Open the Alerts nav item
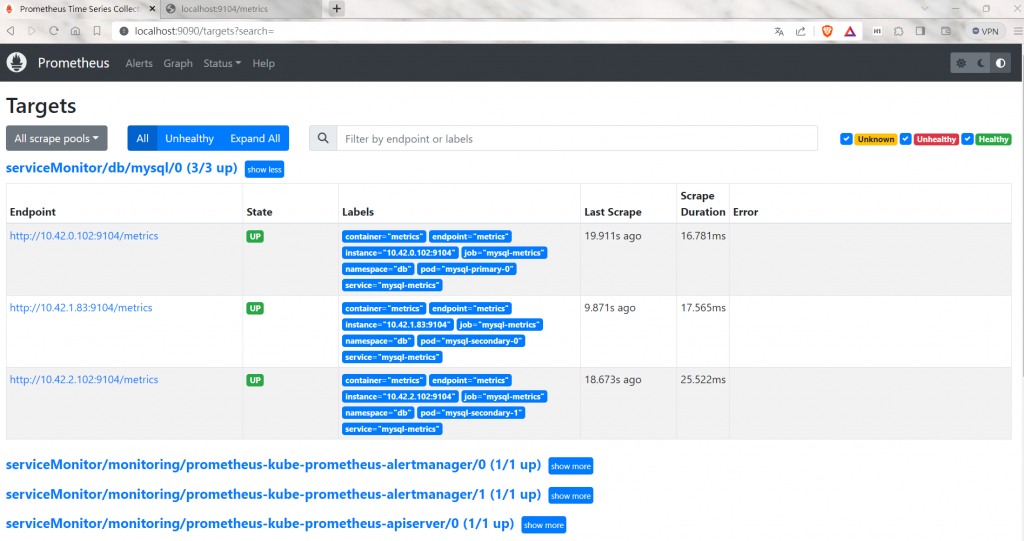This screenshot has width=1024, height=541. [139, 63]
